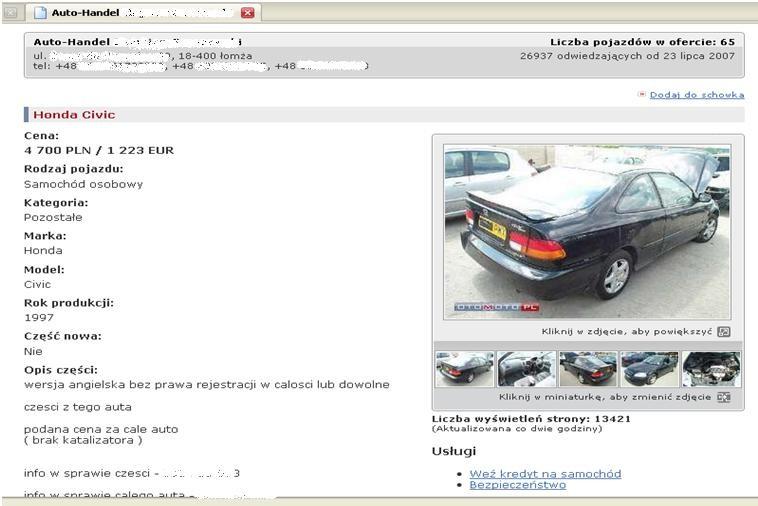The height and width of the screenshot is (506, 758).
Task: Click the Kliknij w zdjęcie, aby powiększyć caption
Action: [x=627, y=332]
